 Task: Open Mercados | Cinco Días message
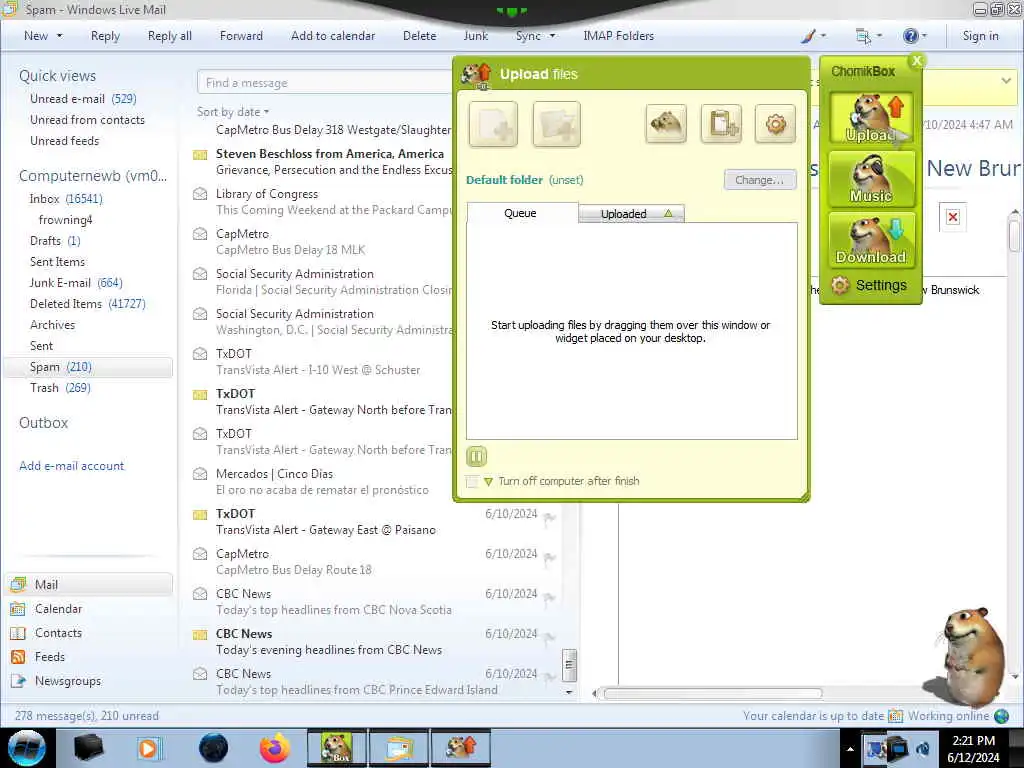tap(322, 482)
